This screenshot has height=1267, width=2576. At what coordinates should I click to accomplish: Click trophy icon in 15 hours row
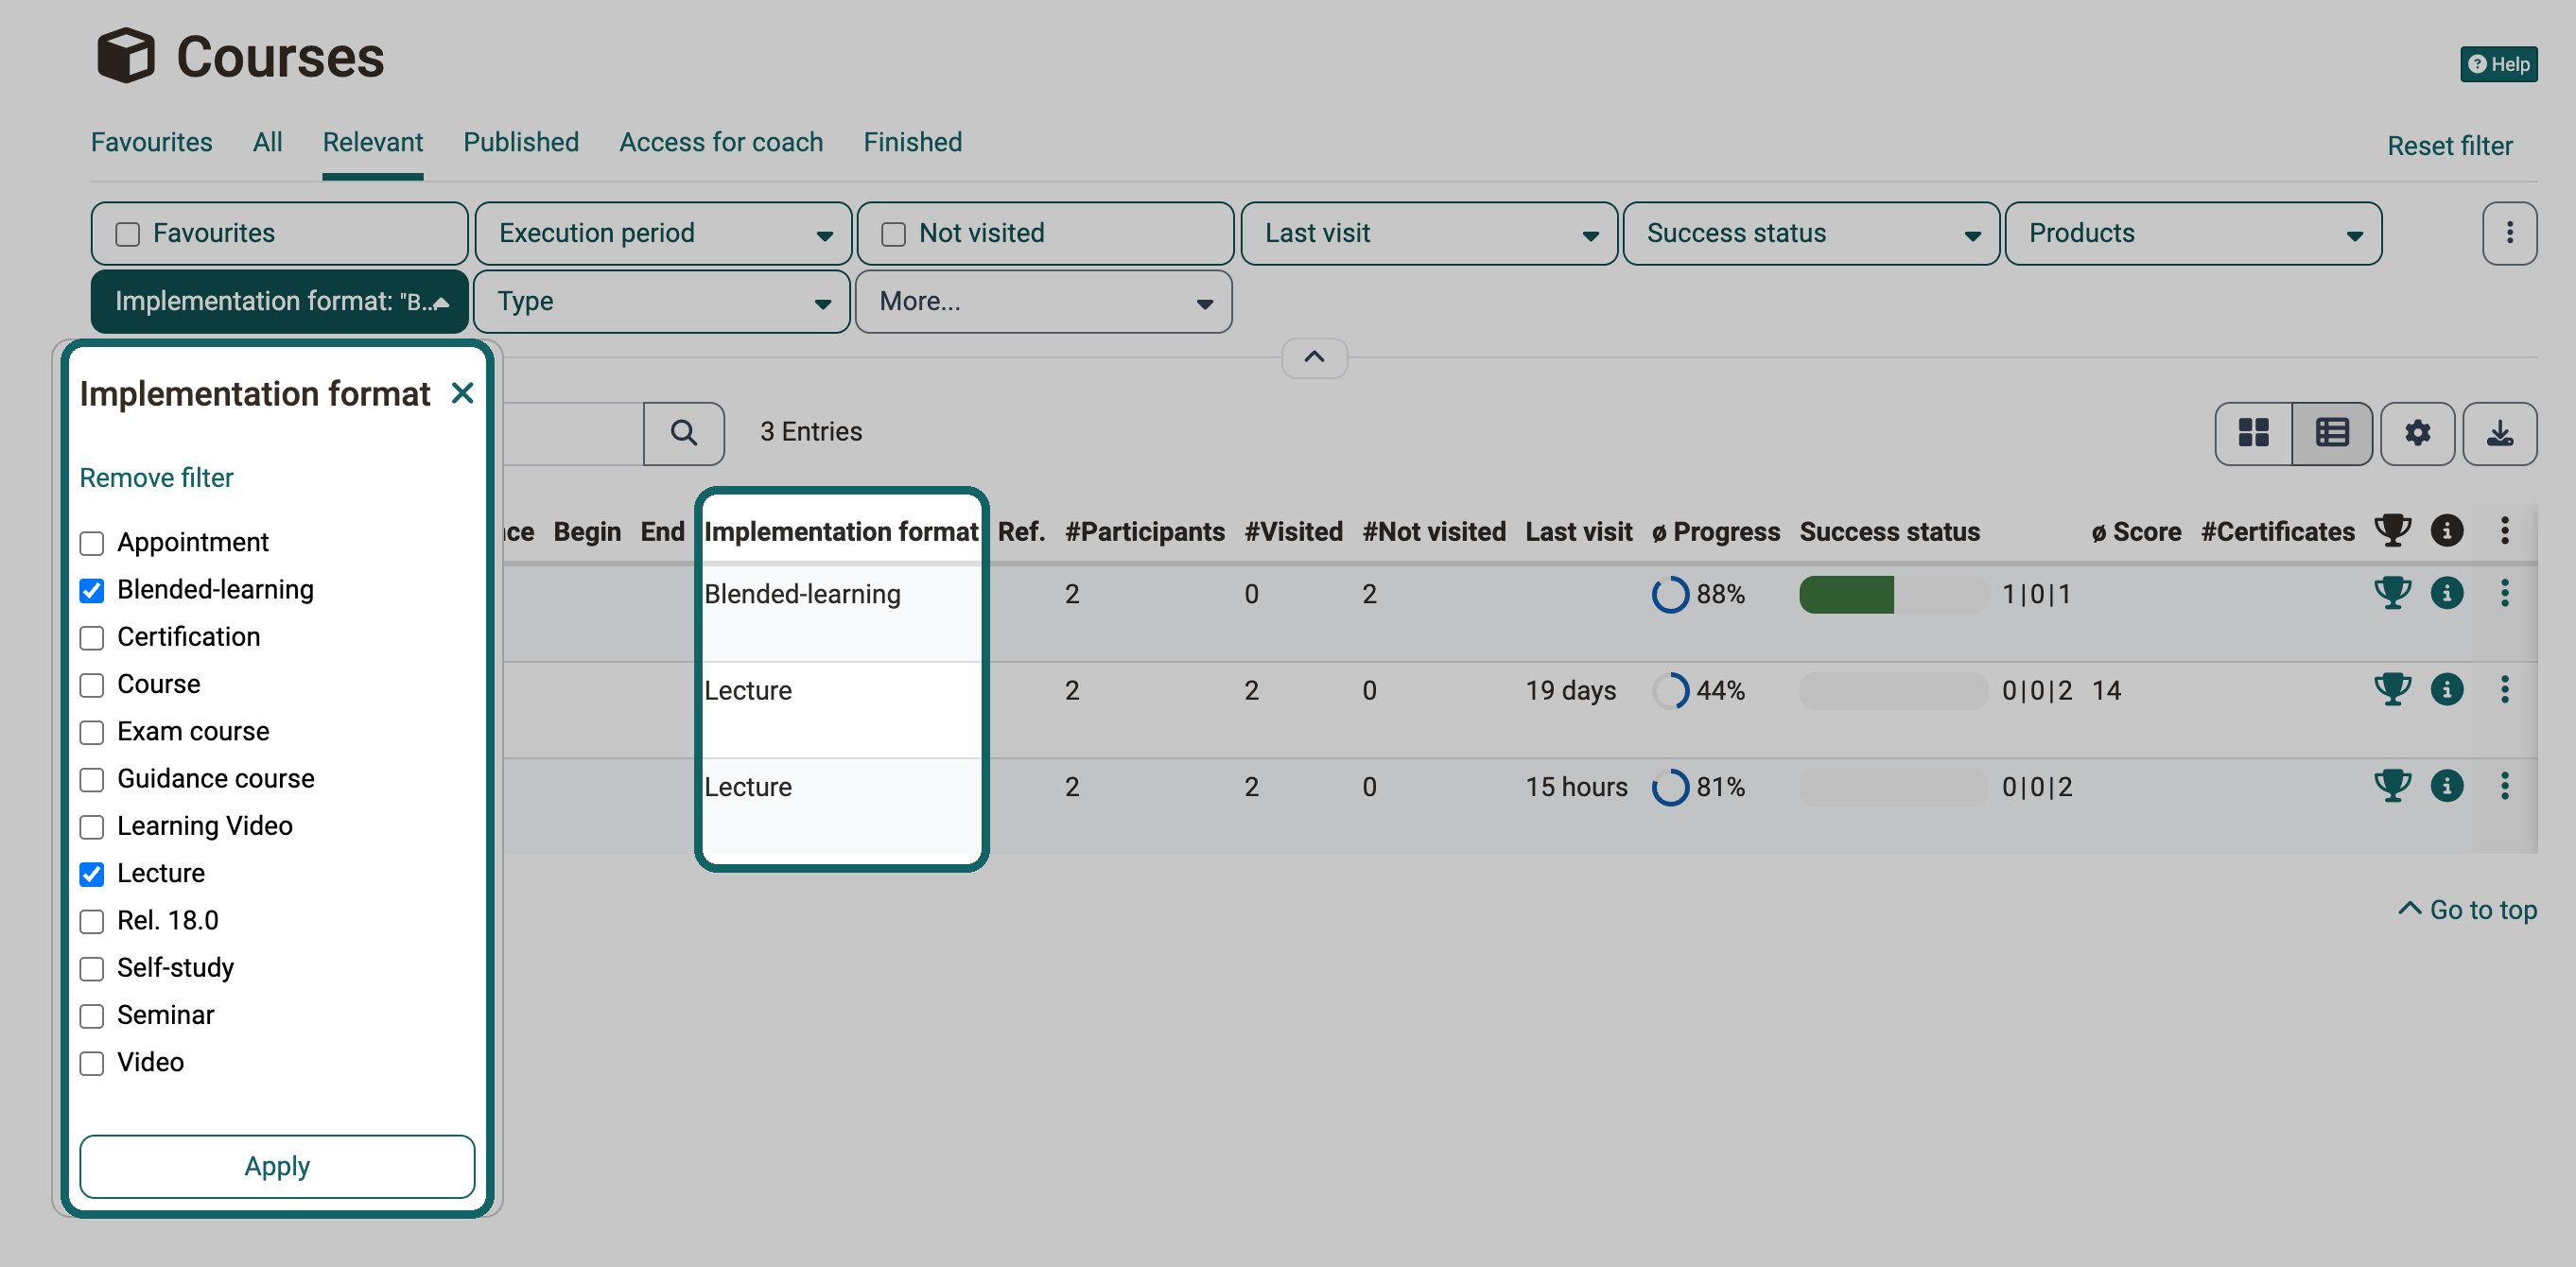[x=2392, y=786]
